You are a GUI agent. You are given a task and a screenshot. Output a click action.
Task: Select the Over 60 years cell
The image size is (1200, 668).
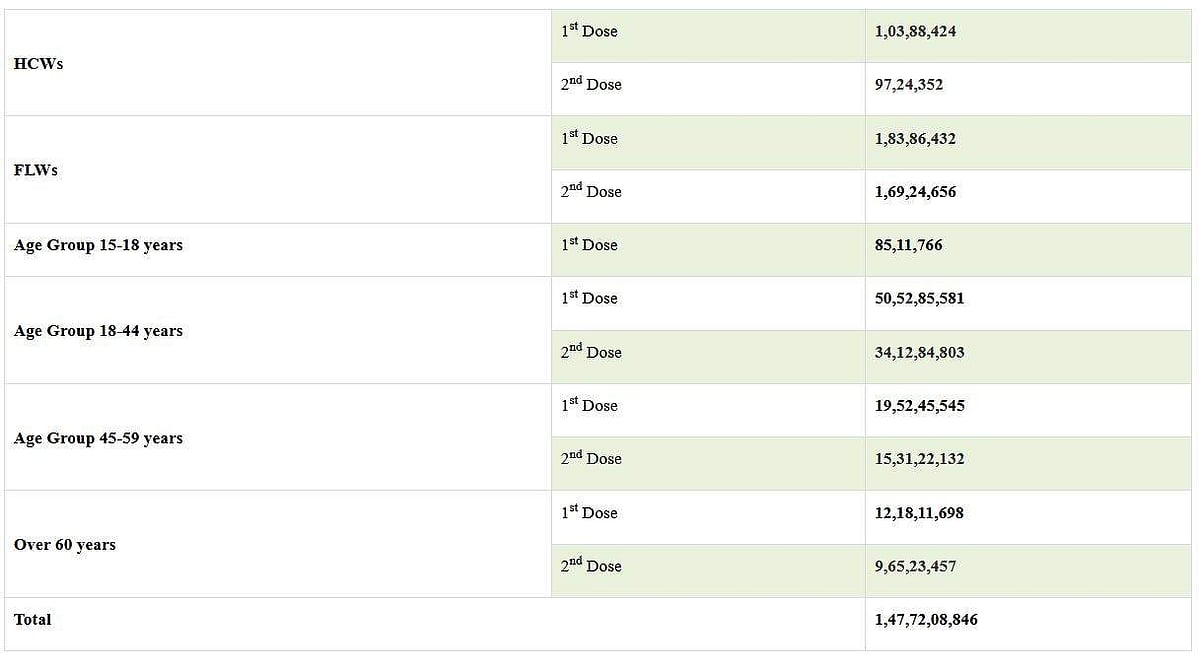[65, 545]
